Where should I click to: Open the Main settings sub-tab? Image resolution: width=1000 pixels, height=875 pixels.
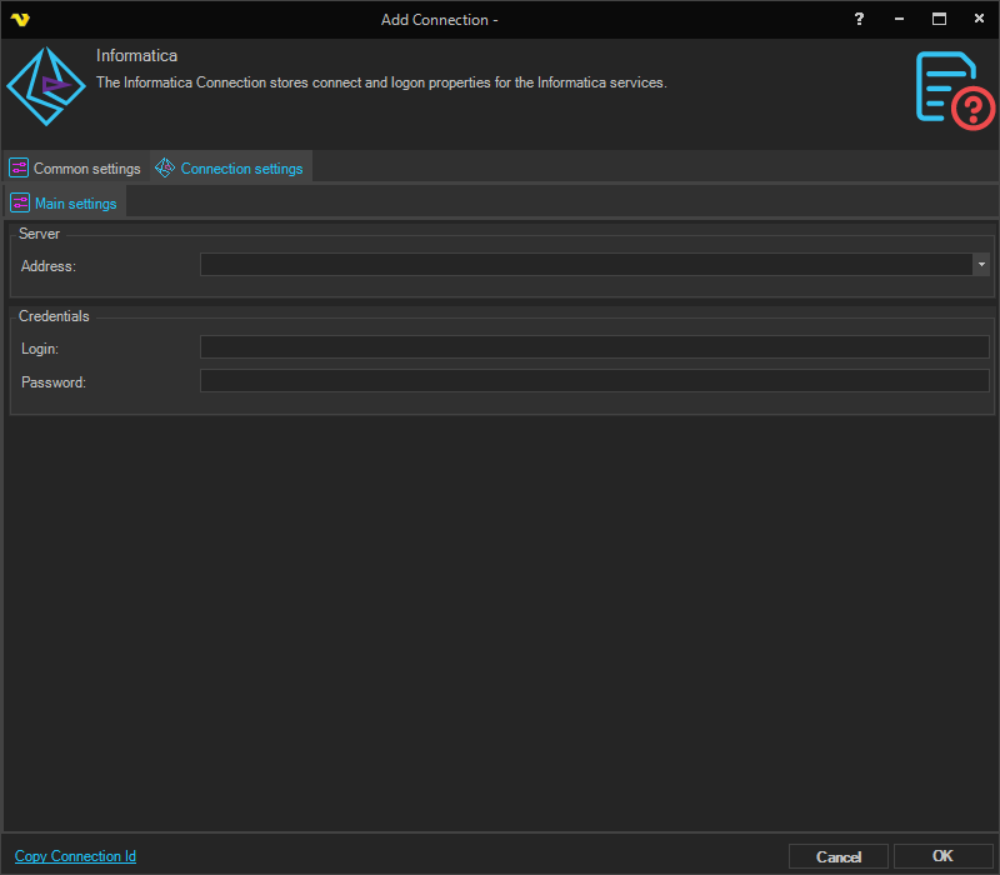pyautogui.click(x=75, y=203)
